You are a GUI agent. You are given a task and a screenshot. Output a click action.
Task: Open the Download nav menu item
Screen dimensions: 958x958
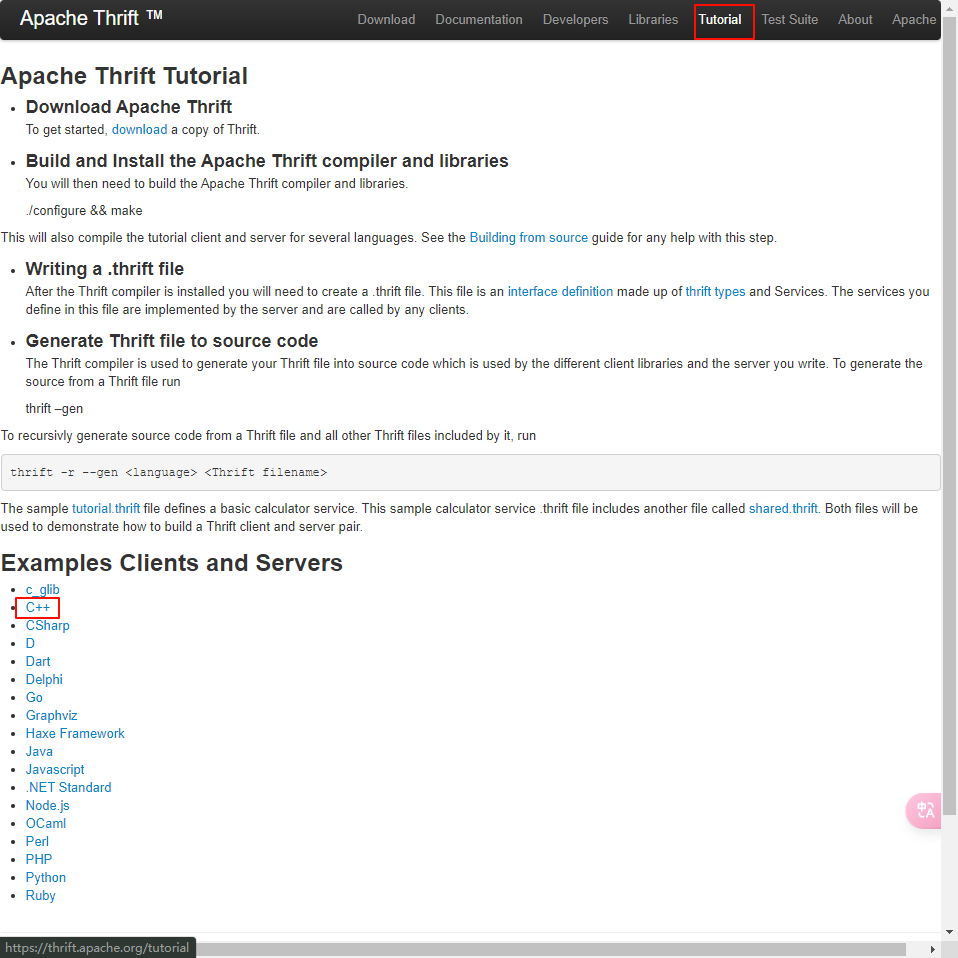386,20
